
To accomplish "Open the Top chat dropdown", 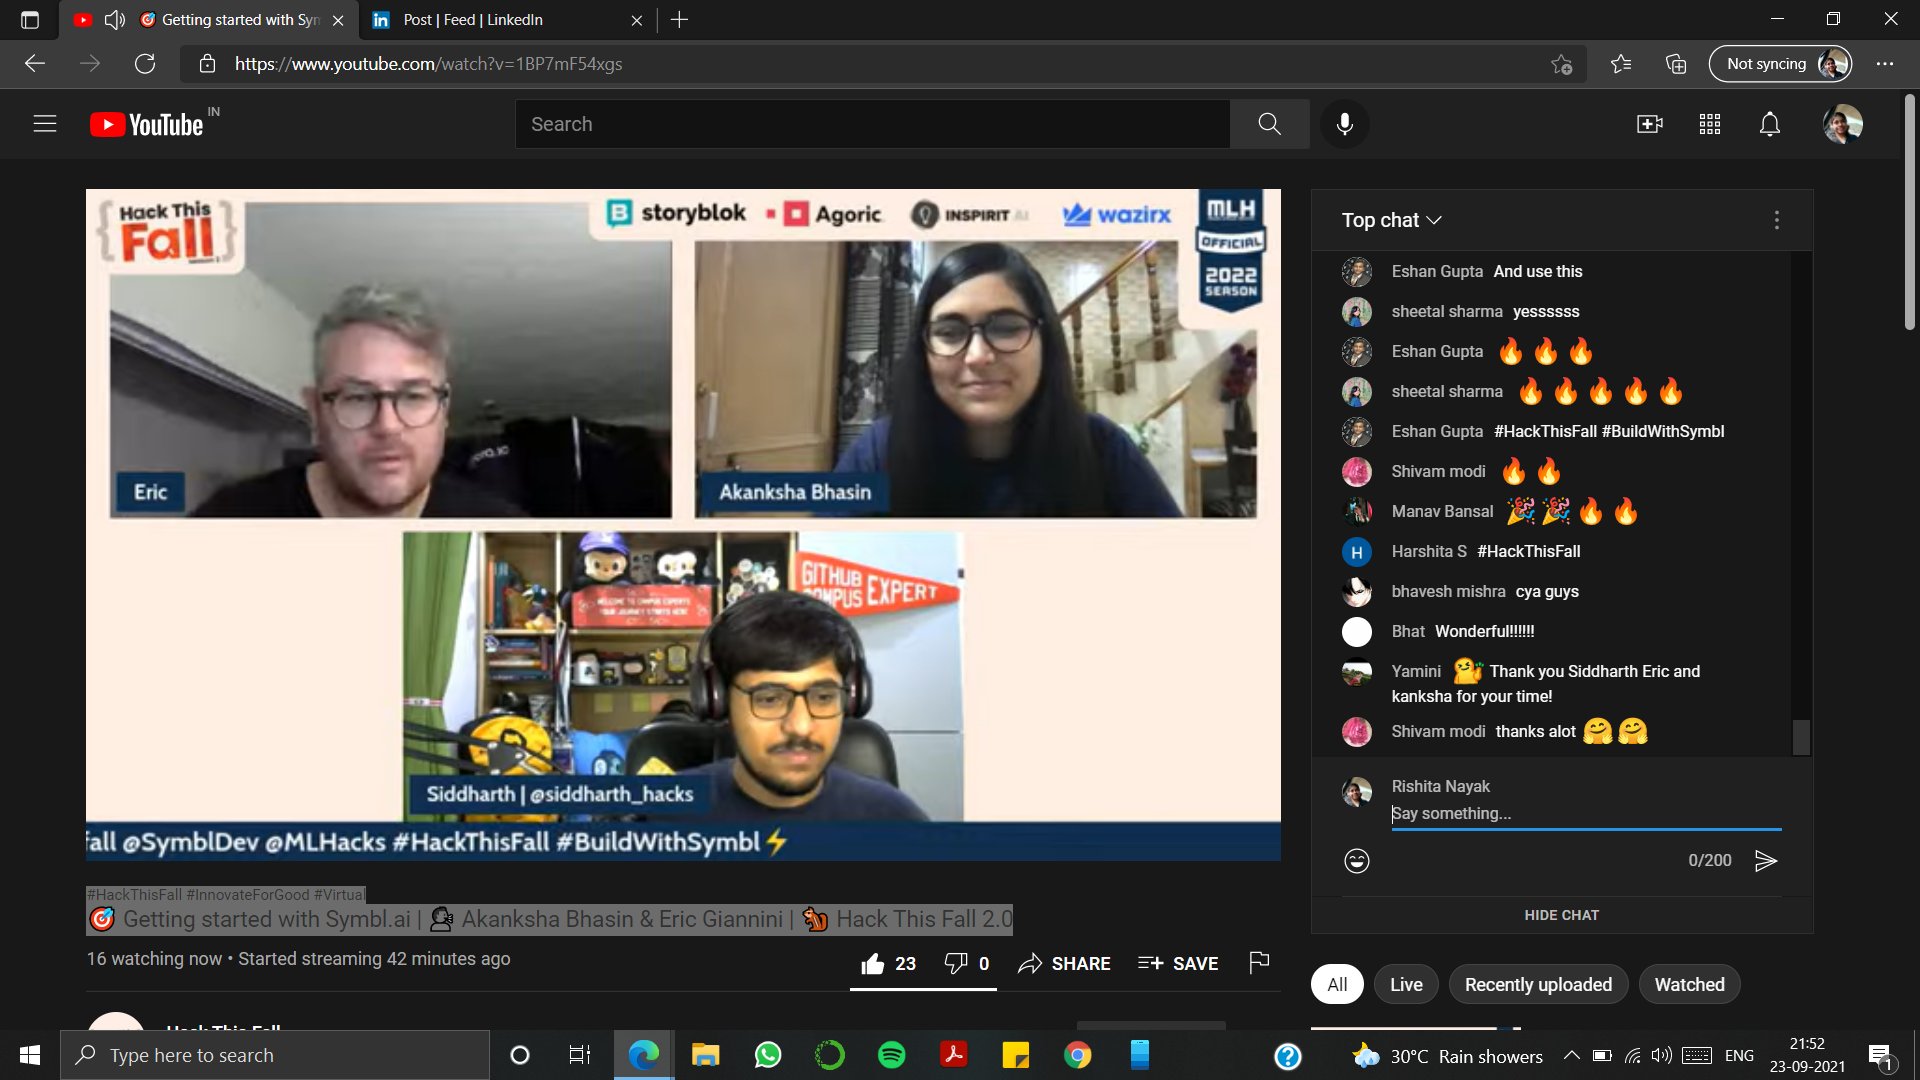I will point(1391,220).
